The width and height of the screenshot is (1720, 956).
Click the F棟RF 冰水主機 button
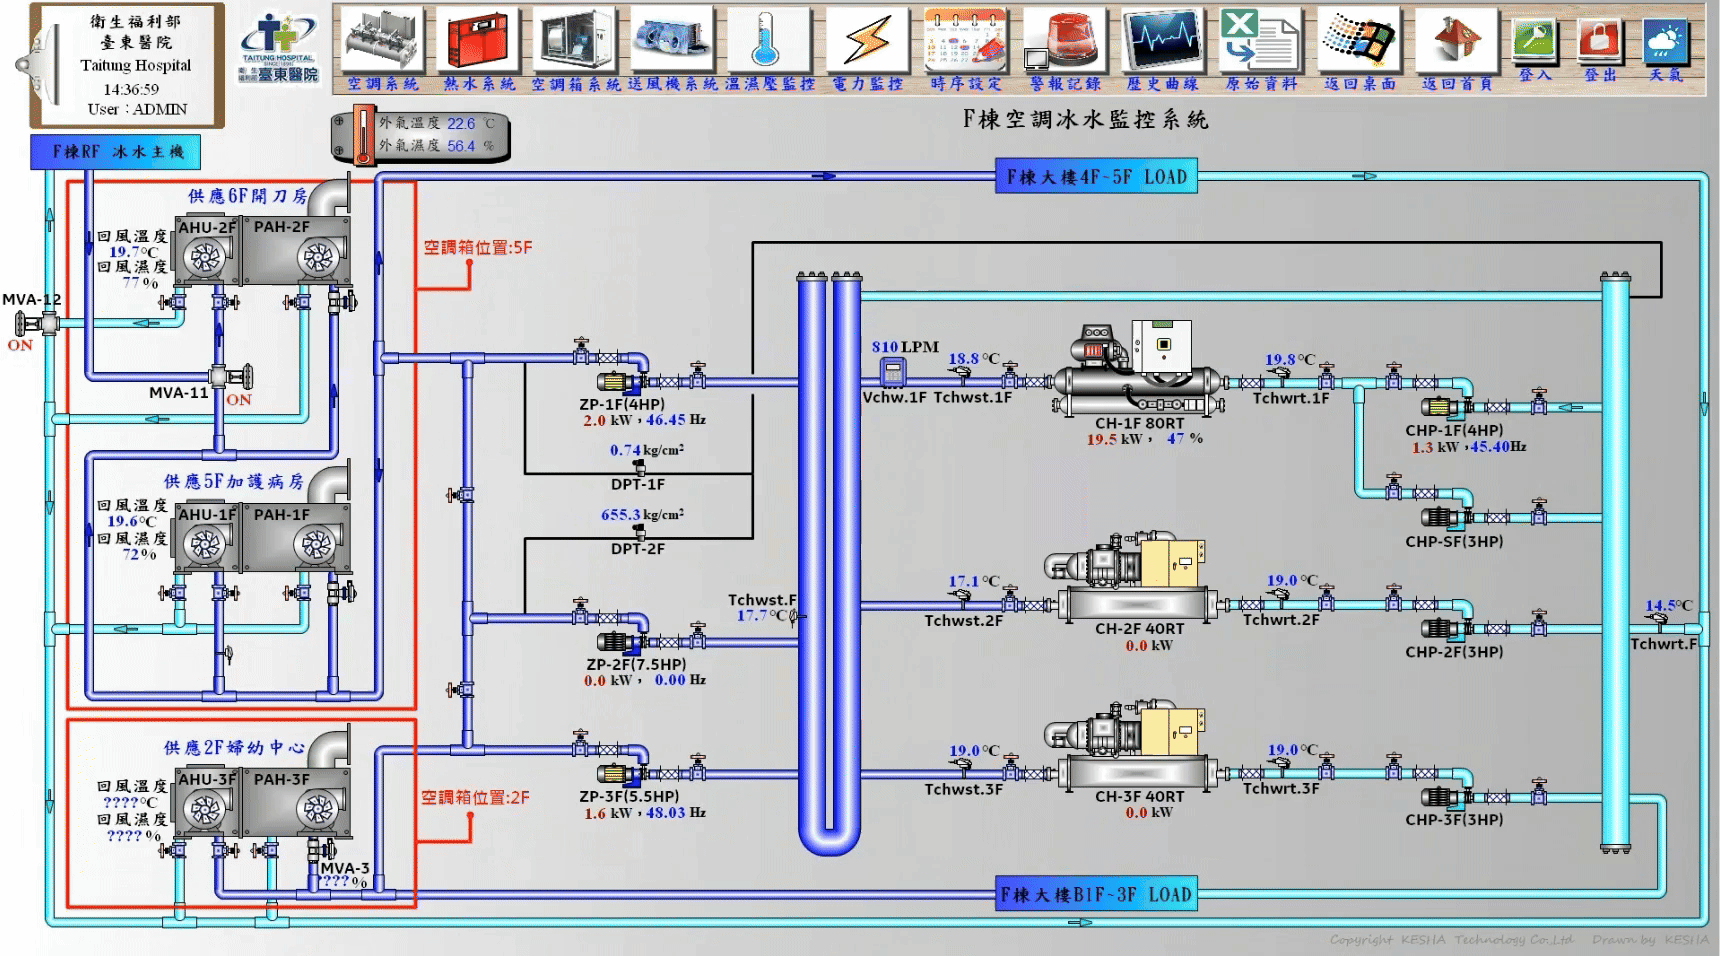pyautogui.click(x=116, y=152)
